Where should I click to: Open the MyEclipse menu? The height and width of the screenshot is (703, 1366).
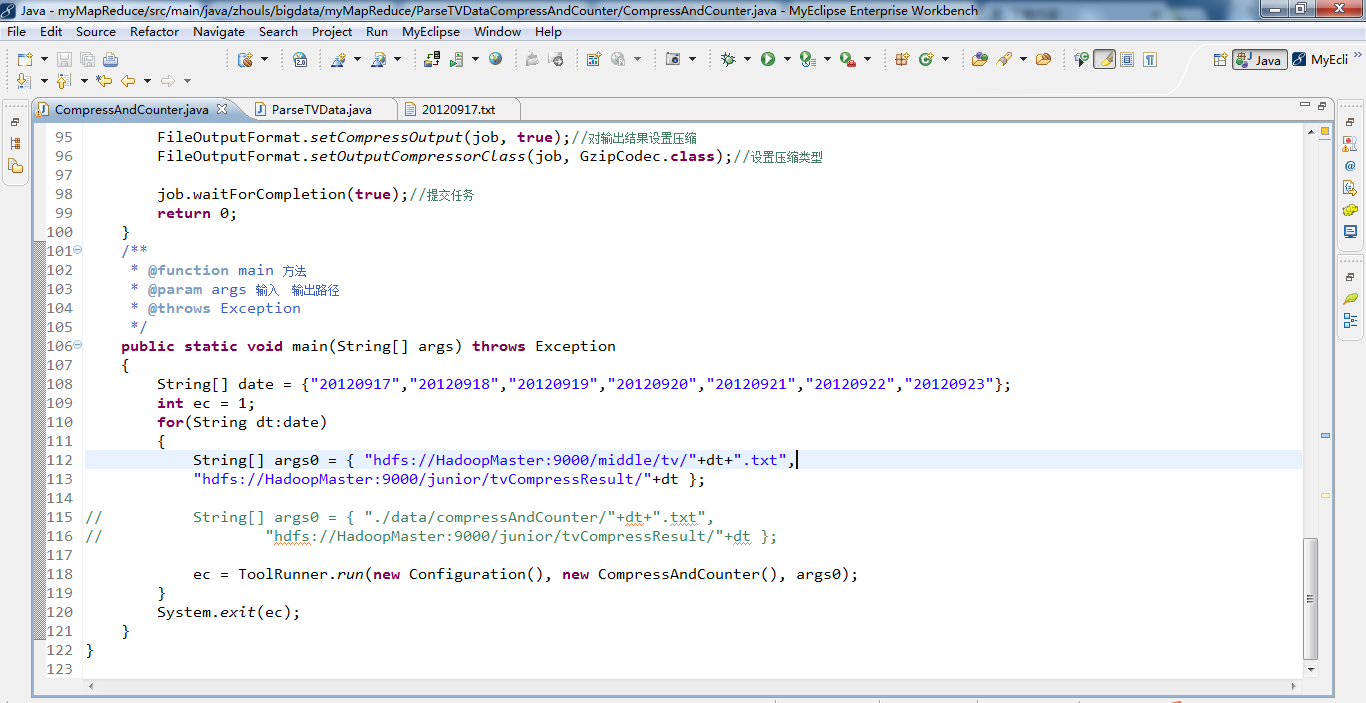431,32
